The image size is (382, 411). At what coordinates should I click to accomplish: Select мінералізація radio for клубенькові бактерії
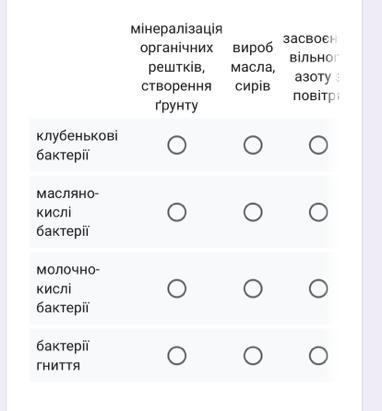point(177,145)
